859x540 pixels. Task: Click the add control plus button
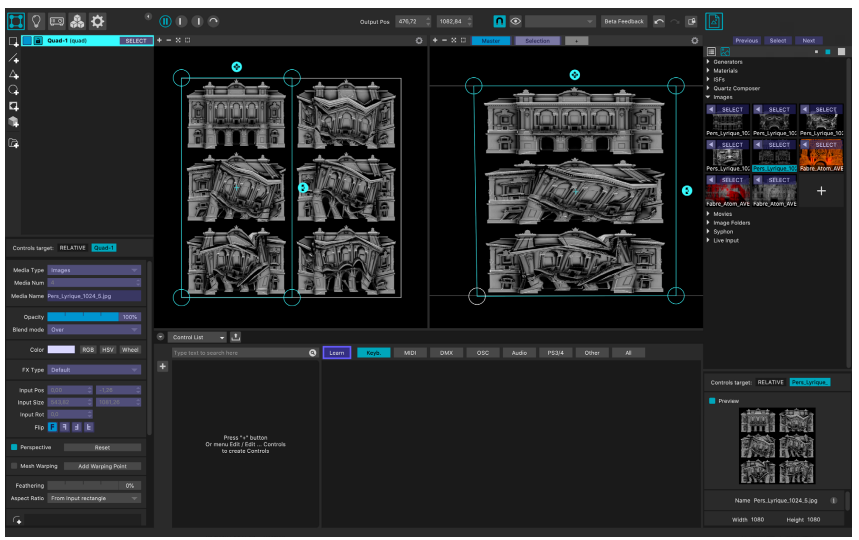[163, 366]
